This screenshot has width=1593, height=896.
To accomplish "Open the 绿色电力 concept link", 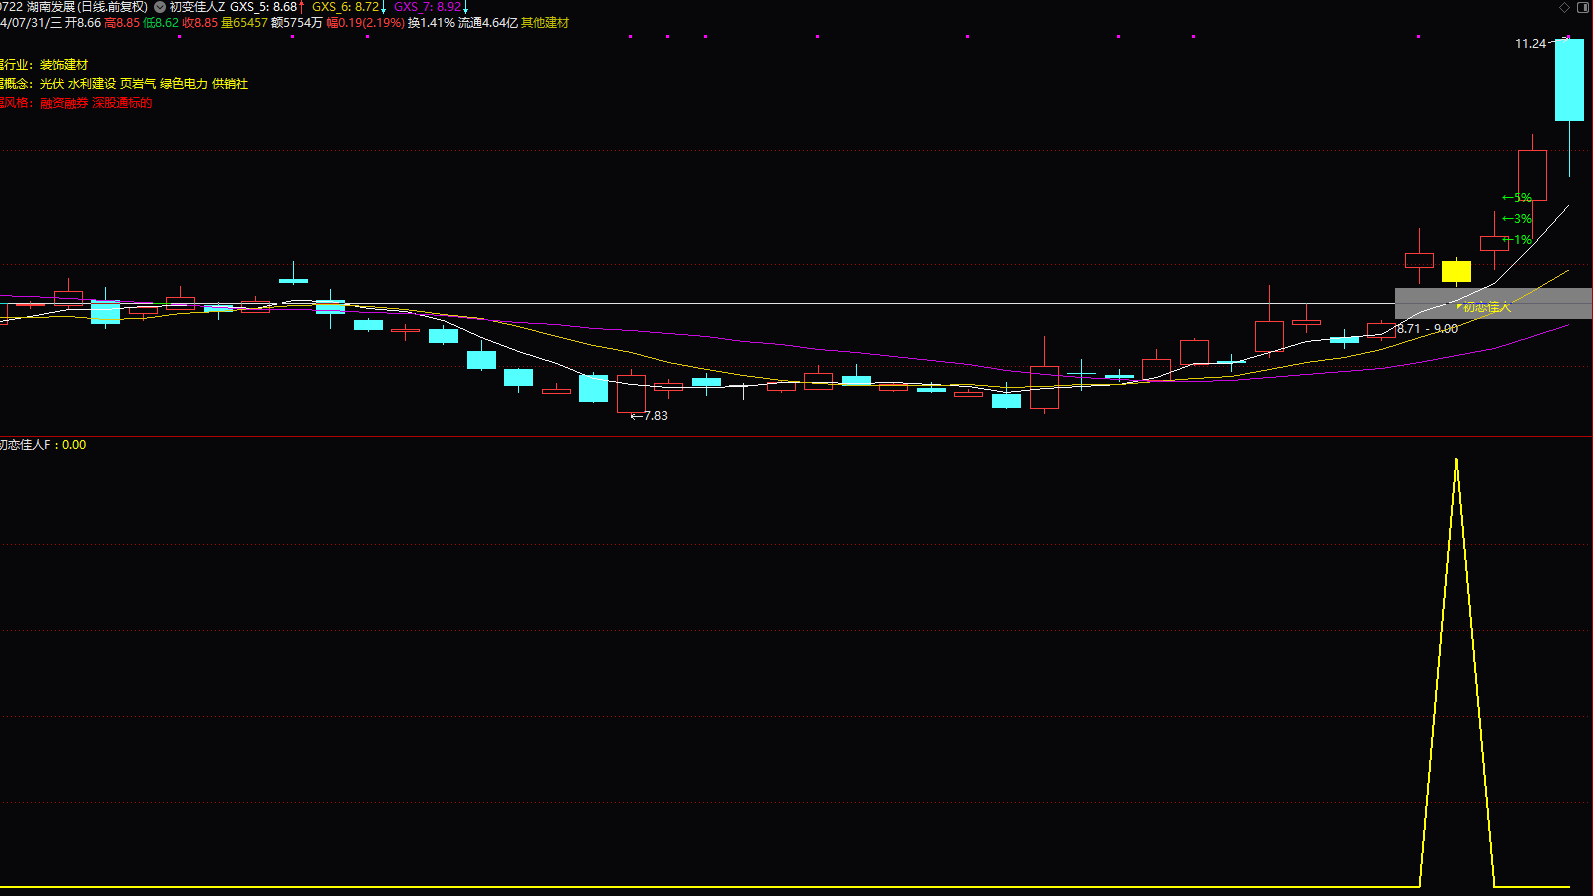I will coord(184,84).
